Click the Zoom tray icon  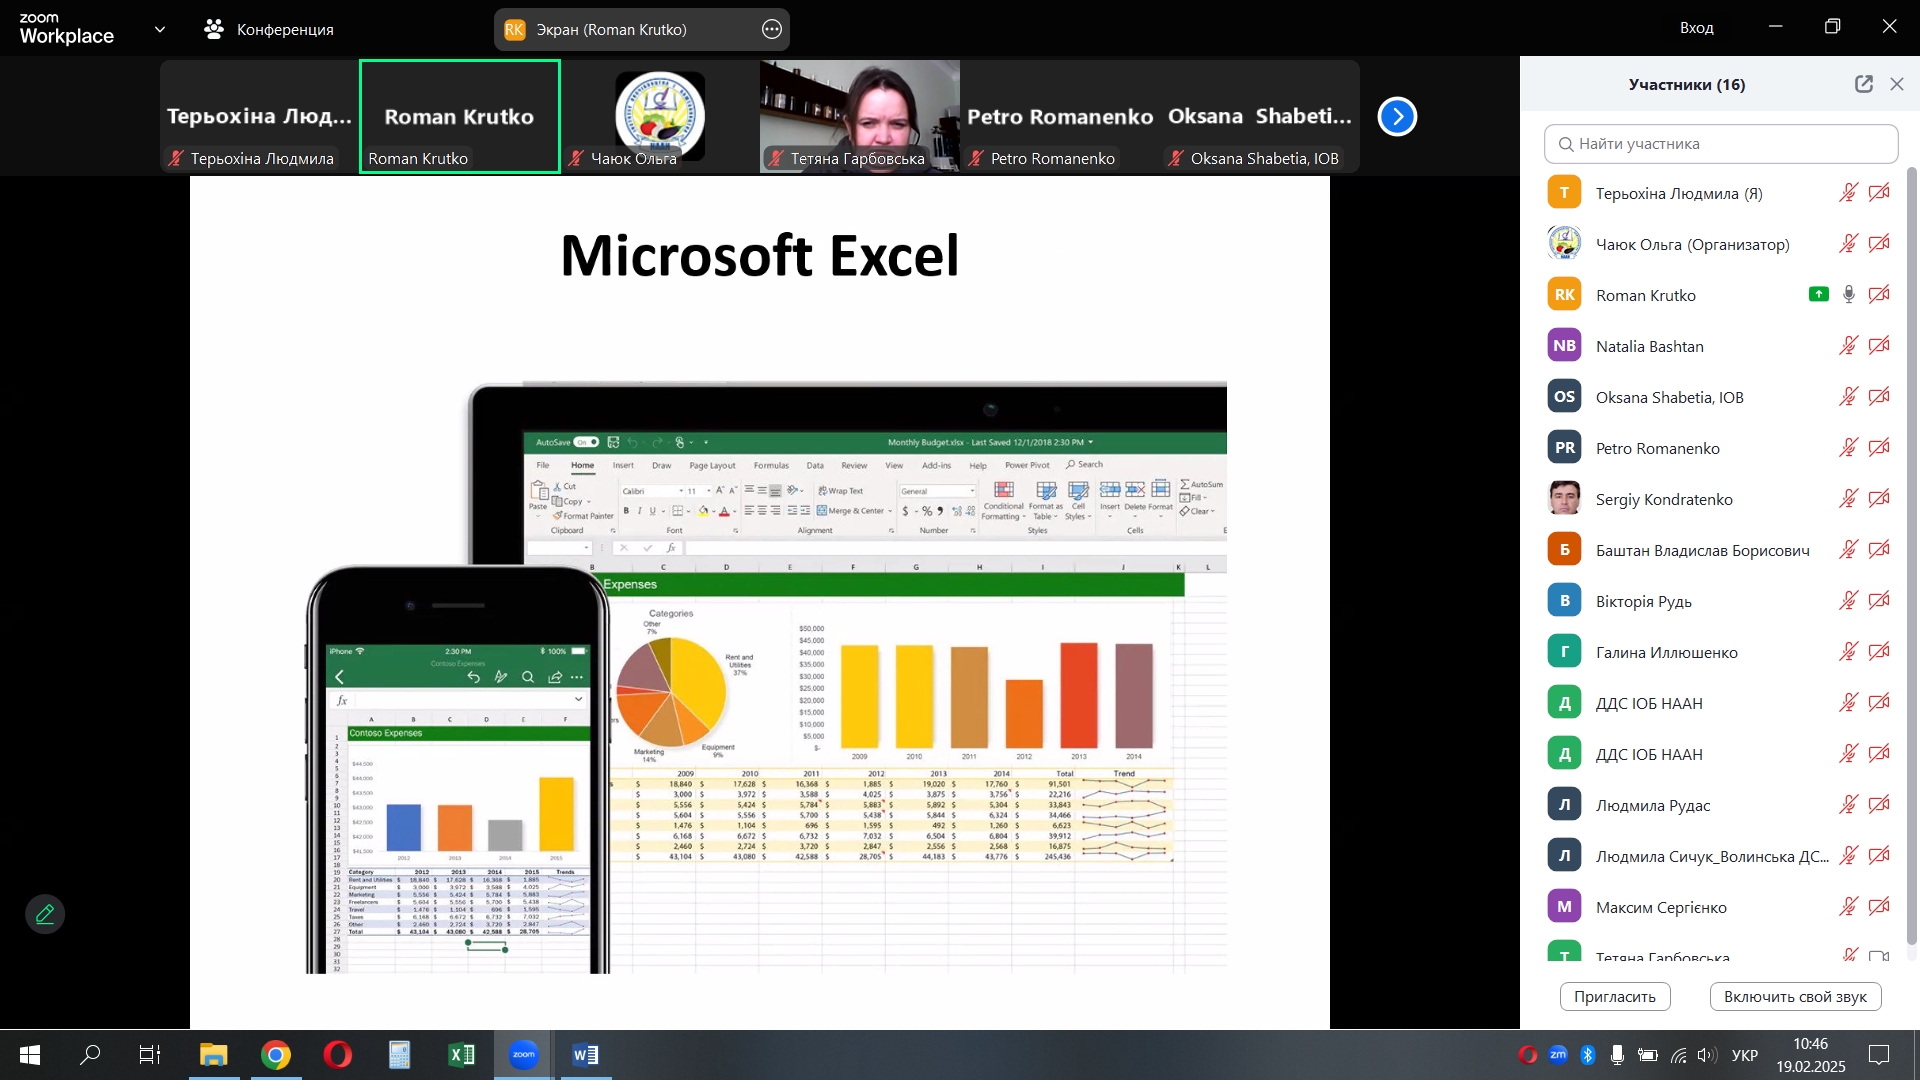tap(1558, 1055)
